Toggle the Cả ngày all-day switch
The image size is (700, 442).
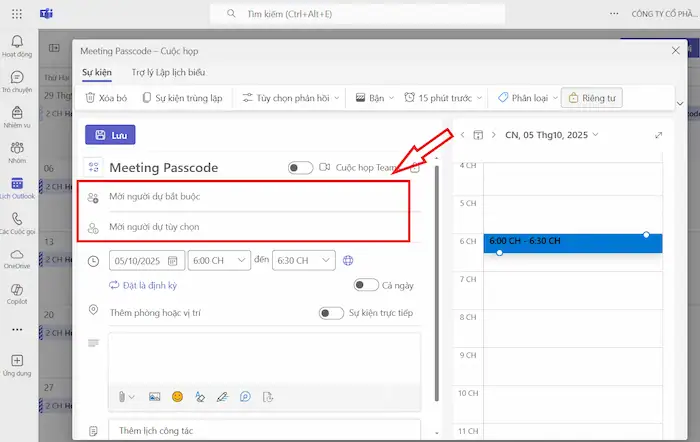coord(366,285)
